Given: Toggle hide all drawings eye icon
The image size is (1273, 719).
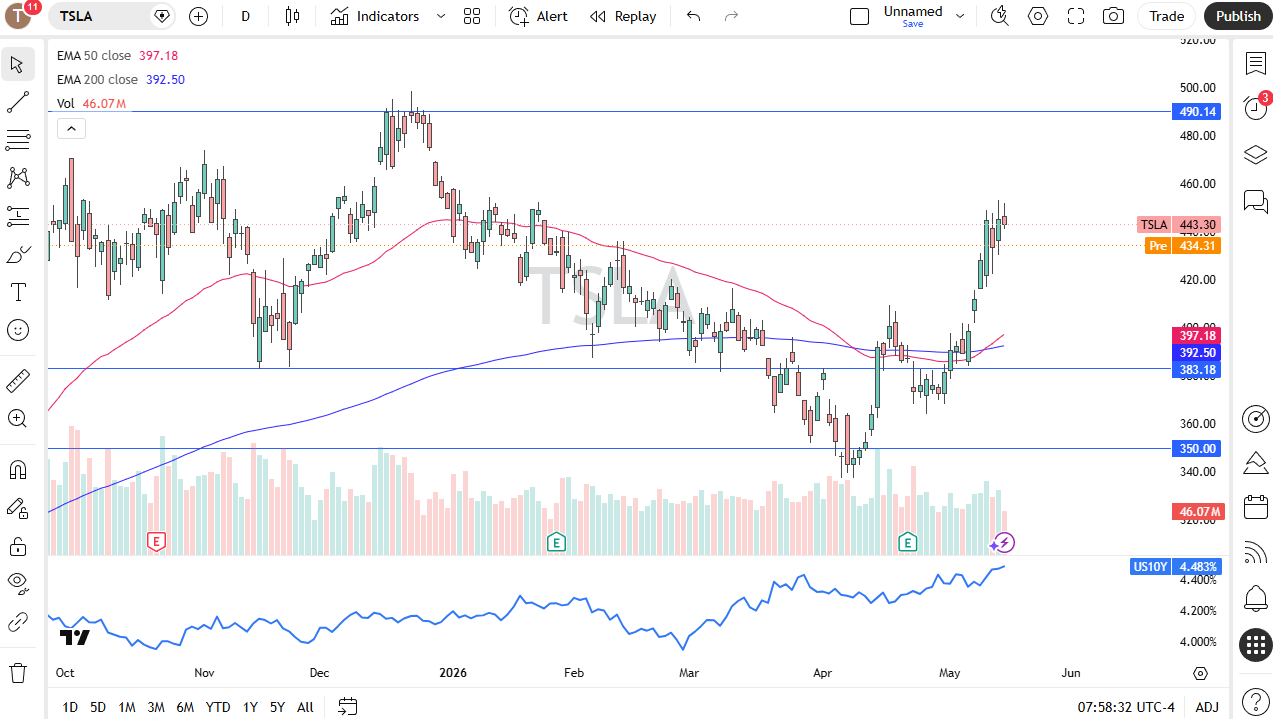Looking at the screenshot, I should [17, 584].
